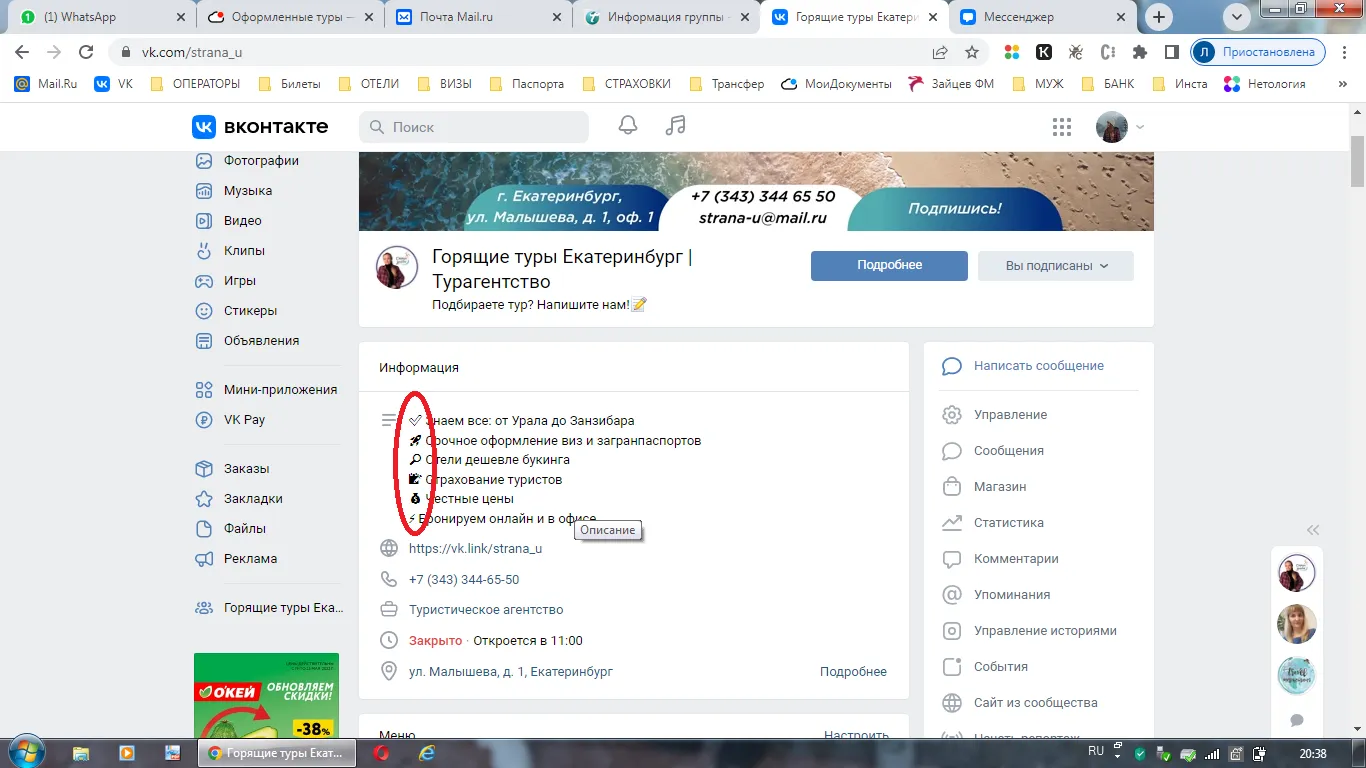Click Туристическое агентство category link
1366x768 pixels.
tap(486, 610)
